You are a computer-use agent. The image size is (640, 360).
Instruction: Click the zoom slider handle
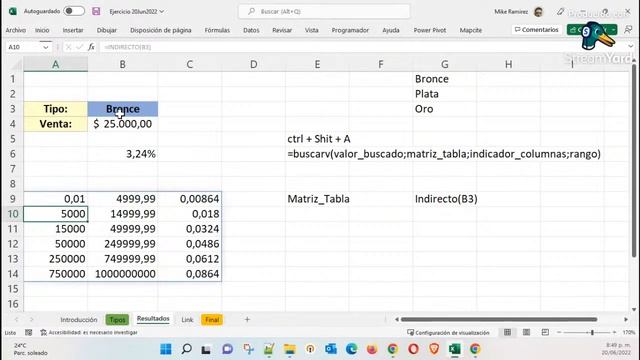click(592, 333)
